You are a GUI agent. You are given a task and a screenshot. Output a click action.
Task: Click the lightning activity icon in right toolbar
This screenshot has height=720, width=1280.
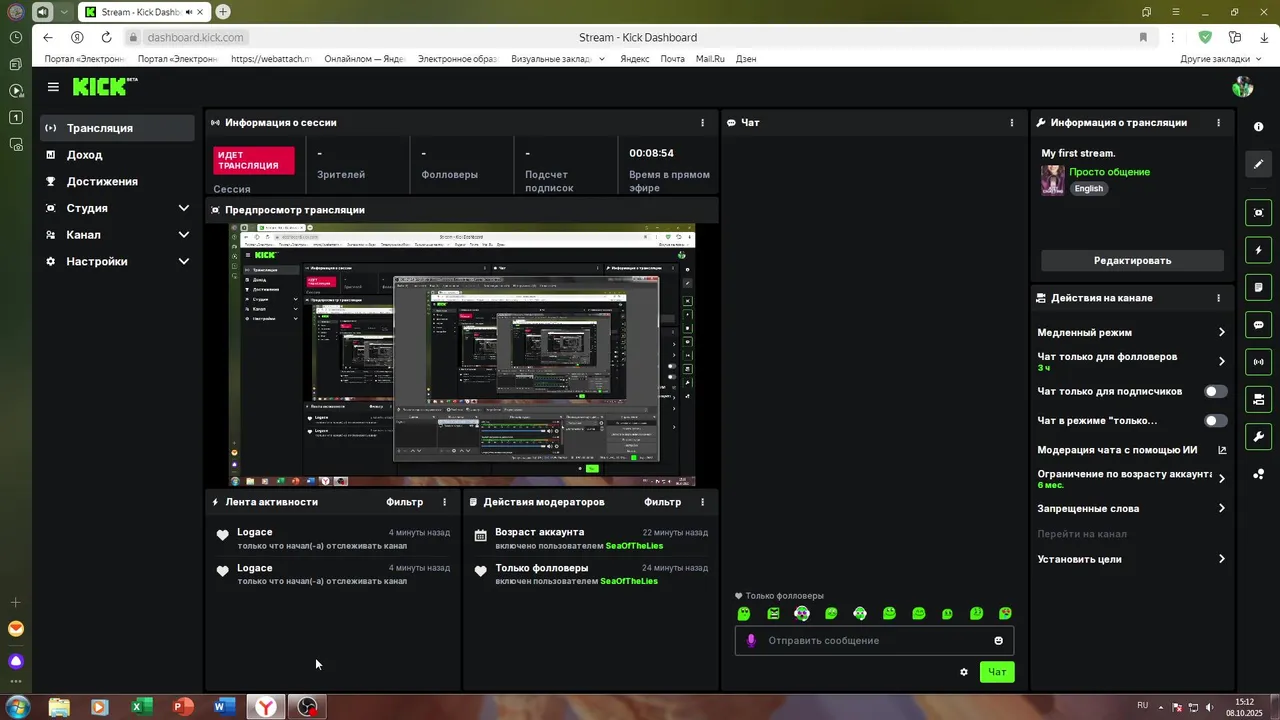click(x=1259, y=250)
